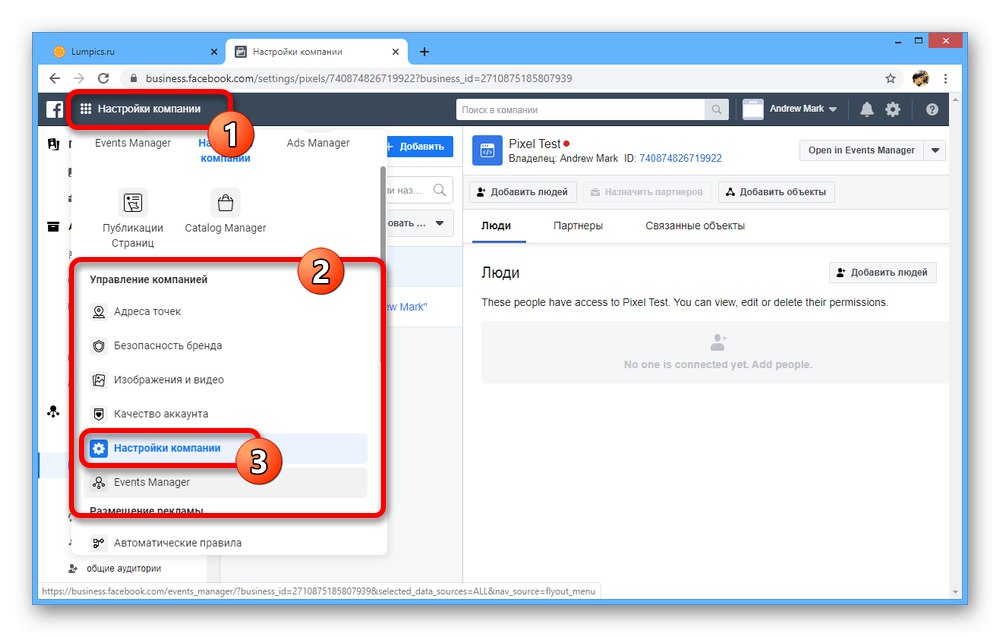Click the Events Manager icon in the list

pos(99,483)
